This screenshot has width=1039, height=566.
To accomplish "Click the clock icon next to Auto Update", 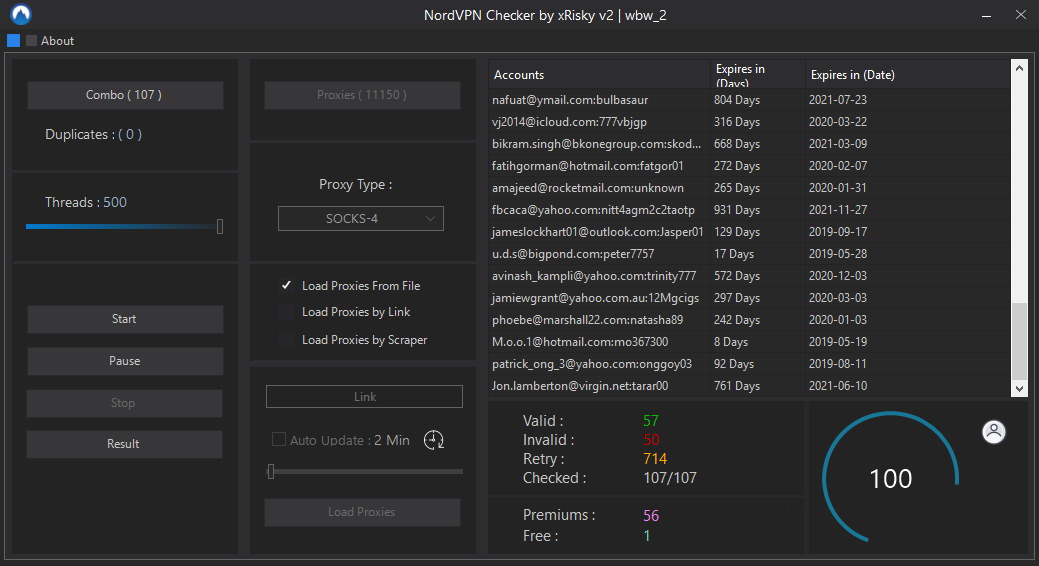I will tap(434, 440).
